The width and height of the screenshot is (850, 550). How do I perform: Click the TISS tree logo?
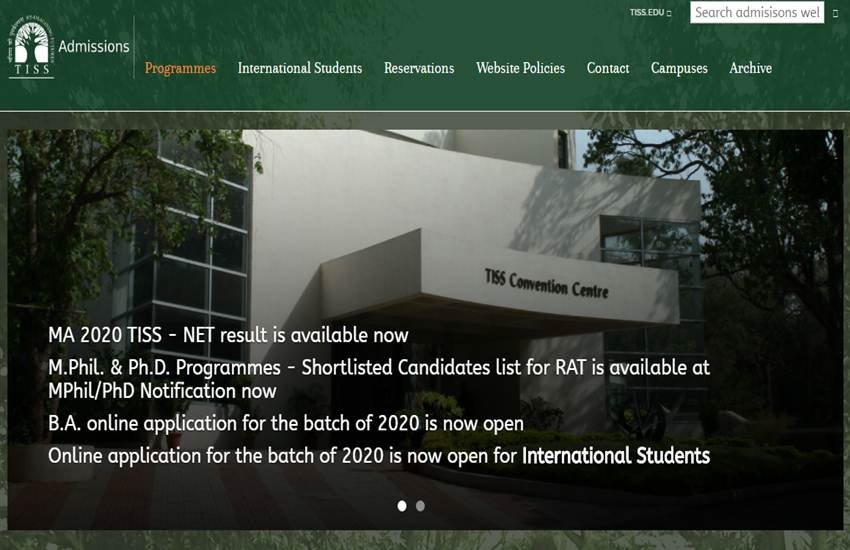(x=31, y=46)
